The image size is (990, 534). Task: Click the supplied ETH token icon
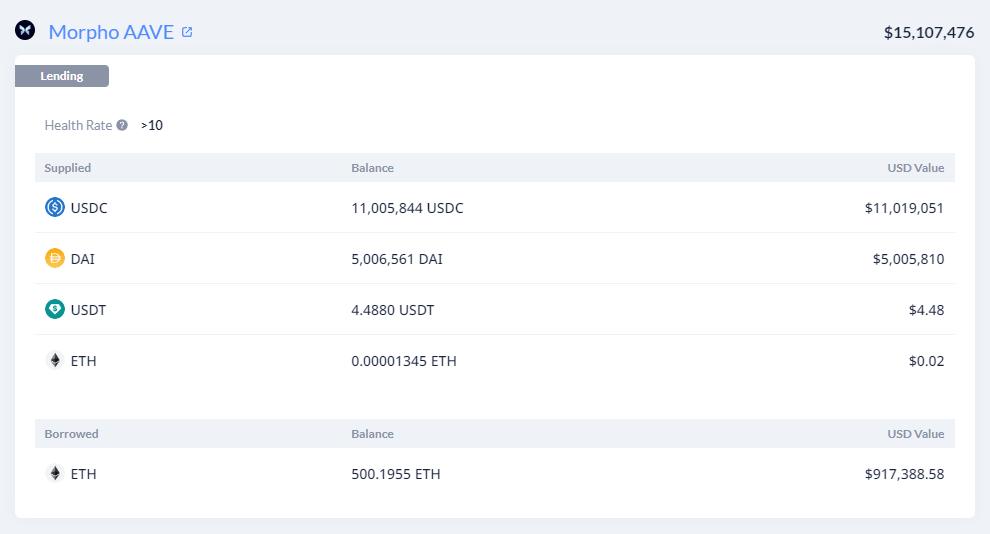point(55,361)
